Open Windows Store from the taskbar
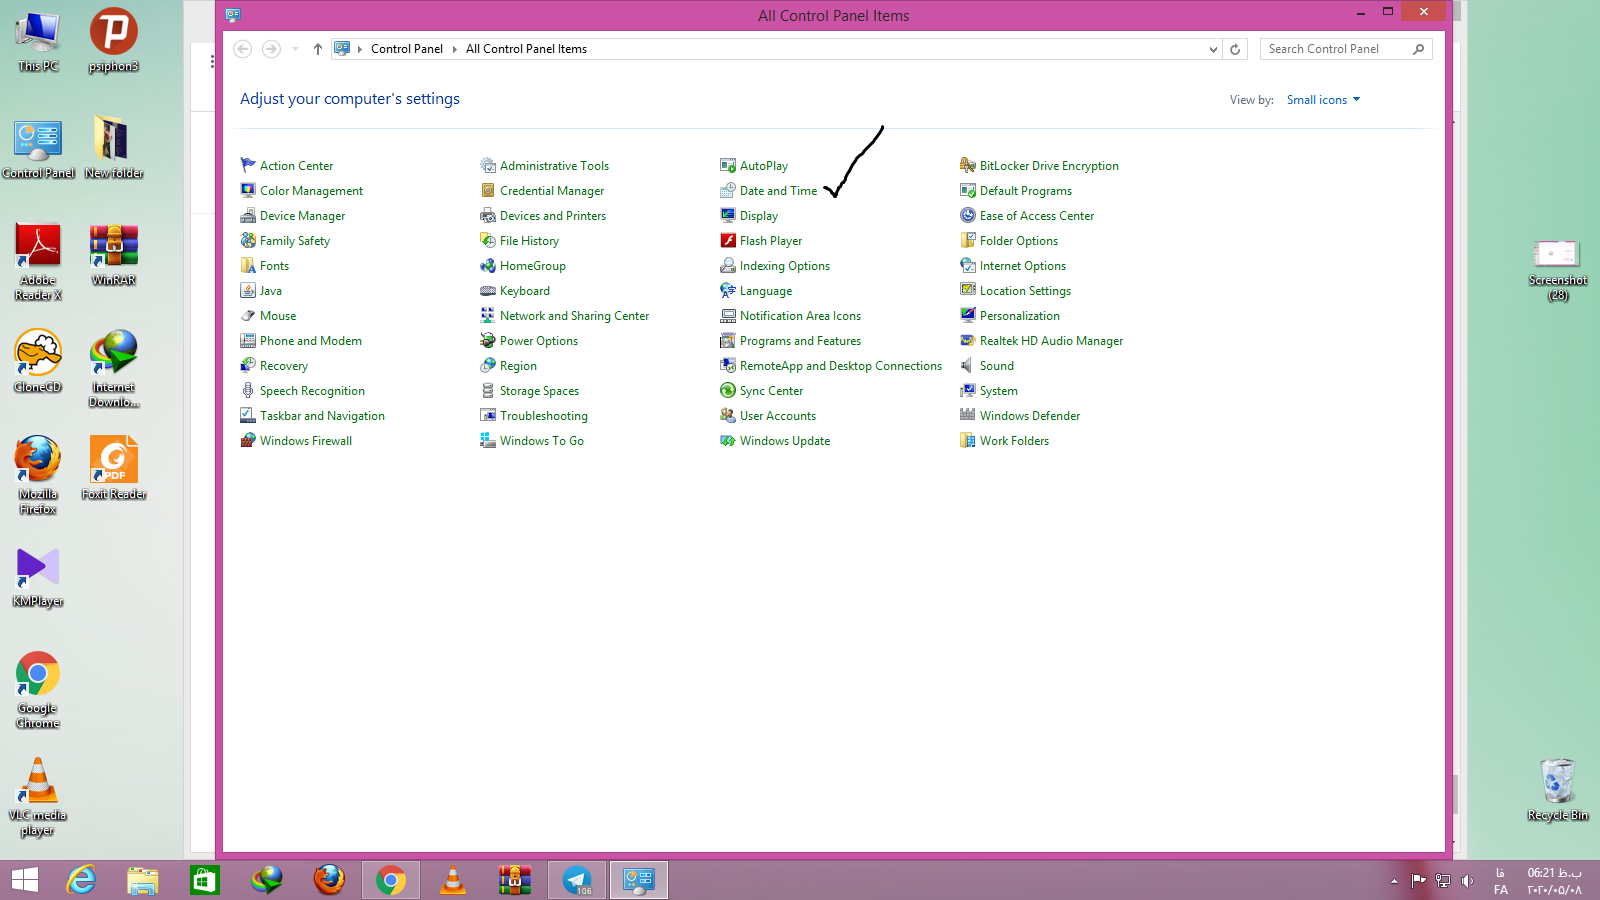 coord(205,880)
